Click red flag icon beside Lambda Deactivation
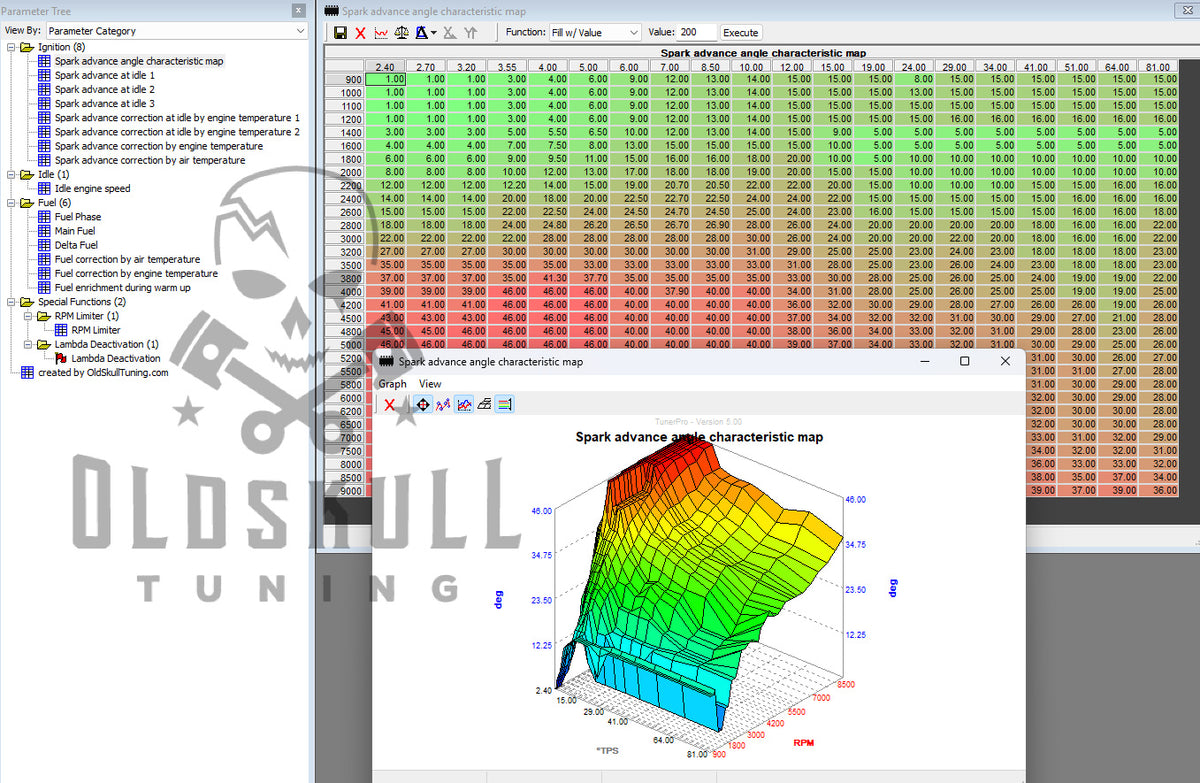This screenshot has width=1200, height=783. click(61, 358)
